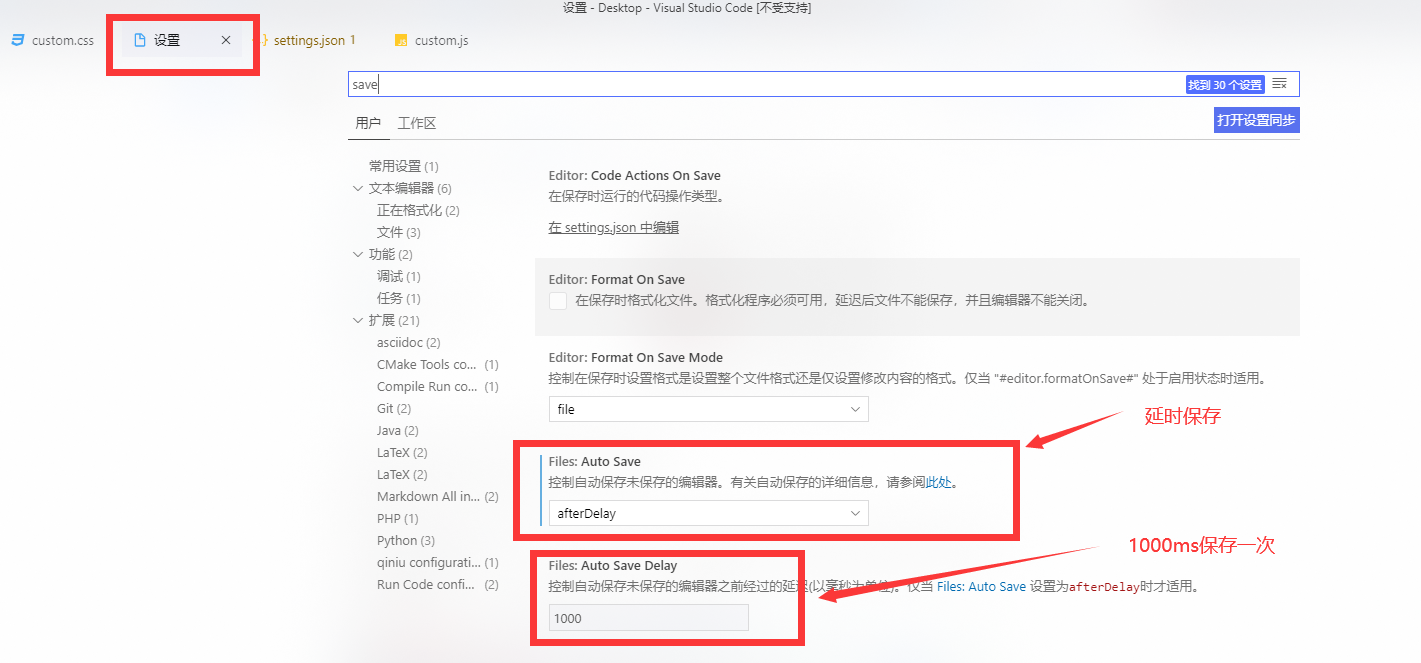
Task: Switch to the 用户 tab
Action: point(369,122)
